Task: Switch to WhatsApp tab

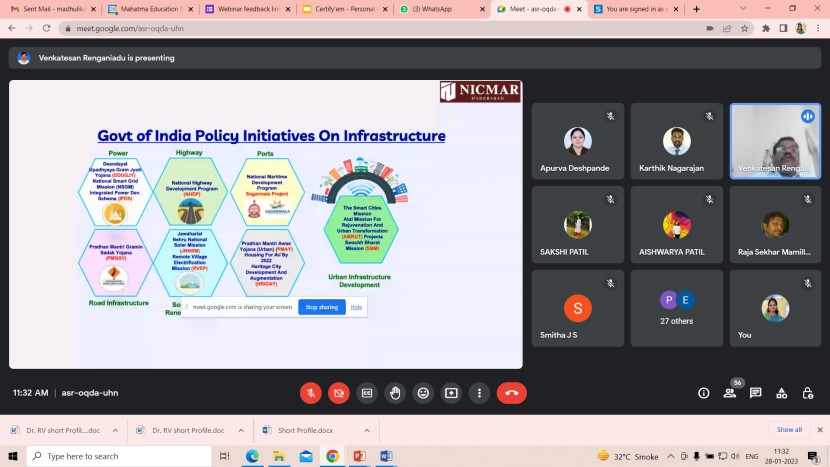Action: [443, 9]
